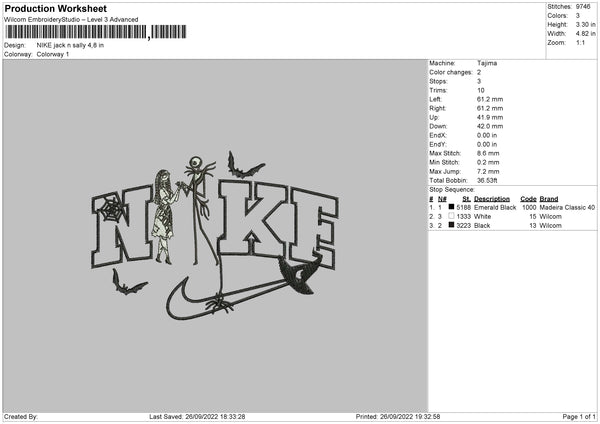Click the Down value 42.0 mm

point(490,126)
